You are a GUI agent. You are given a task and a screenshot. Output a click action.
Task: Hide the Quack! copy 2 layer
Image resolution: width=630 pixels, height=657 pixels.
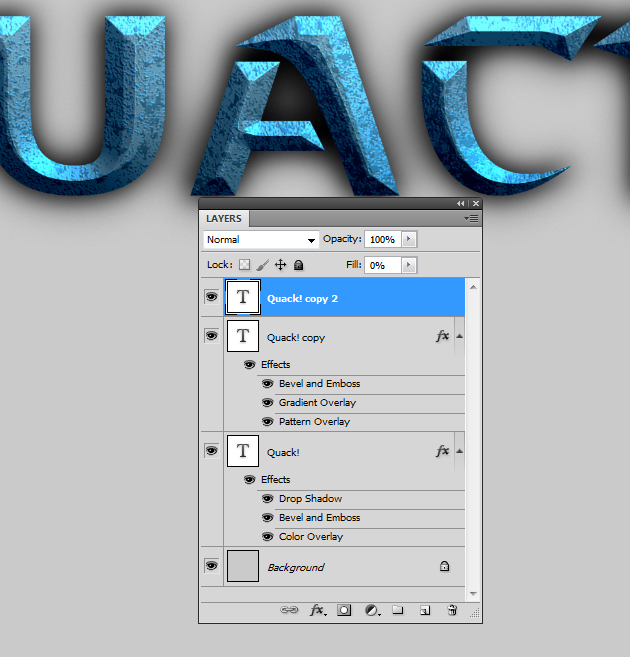click(x=211, y=297)
